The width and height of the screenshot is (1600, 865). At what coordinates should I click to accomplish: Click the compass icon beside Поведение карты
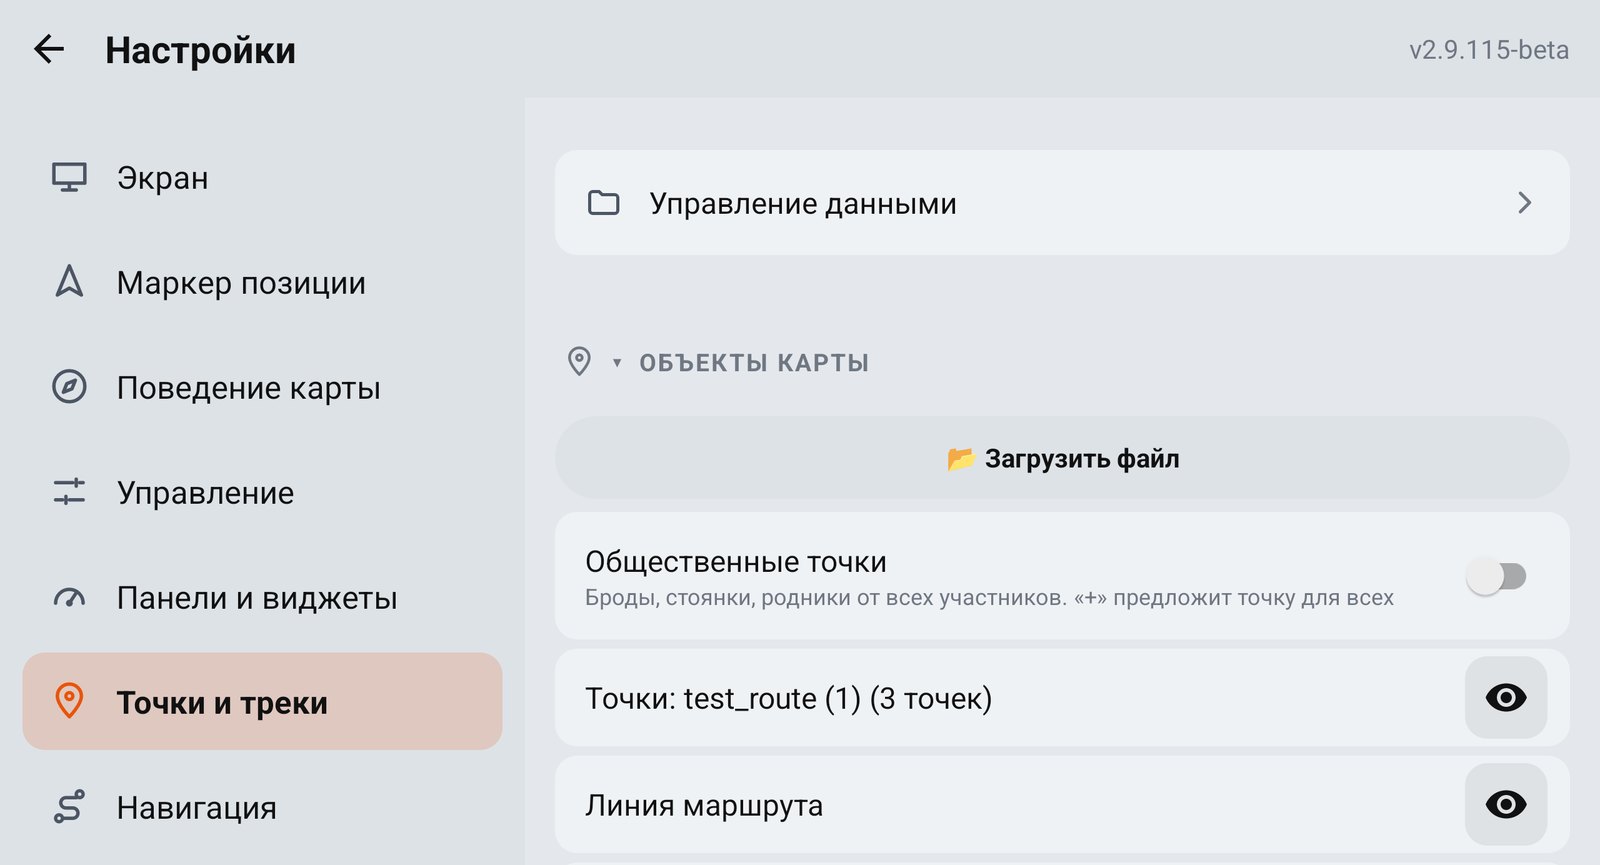pyautogui.click(x=69, y=387)
